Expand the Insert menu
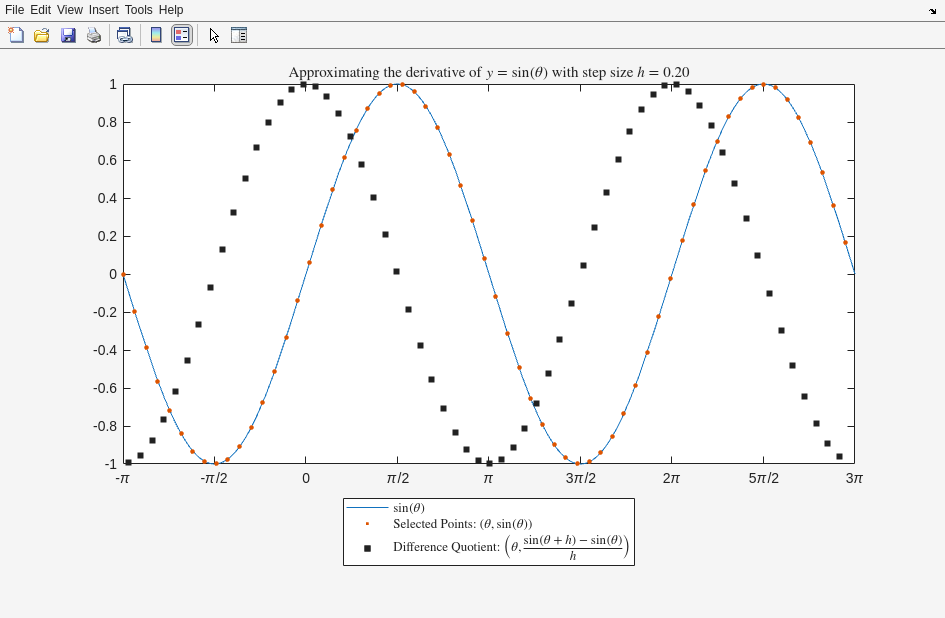 tap(103, 10)
